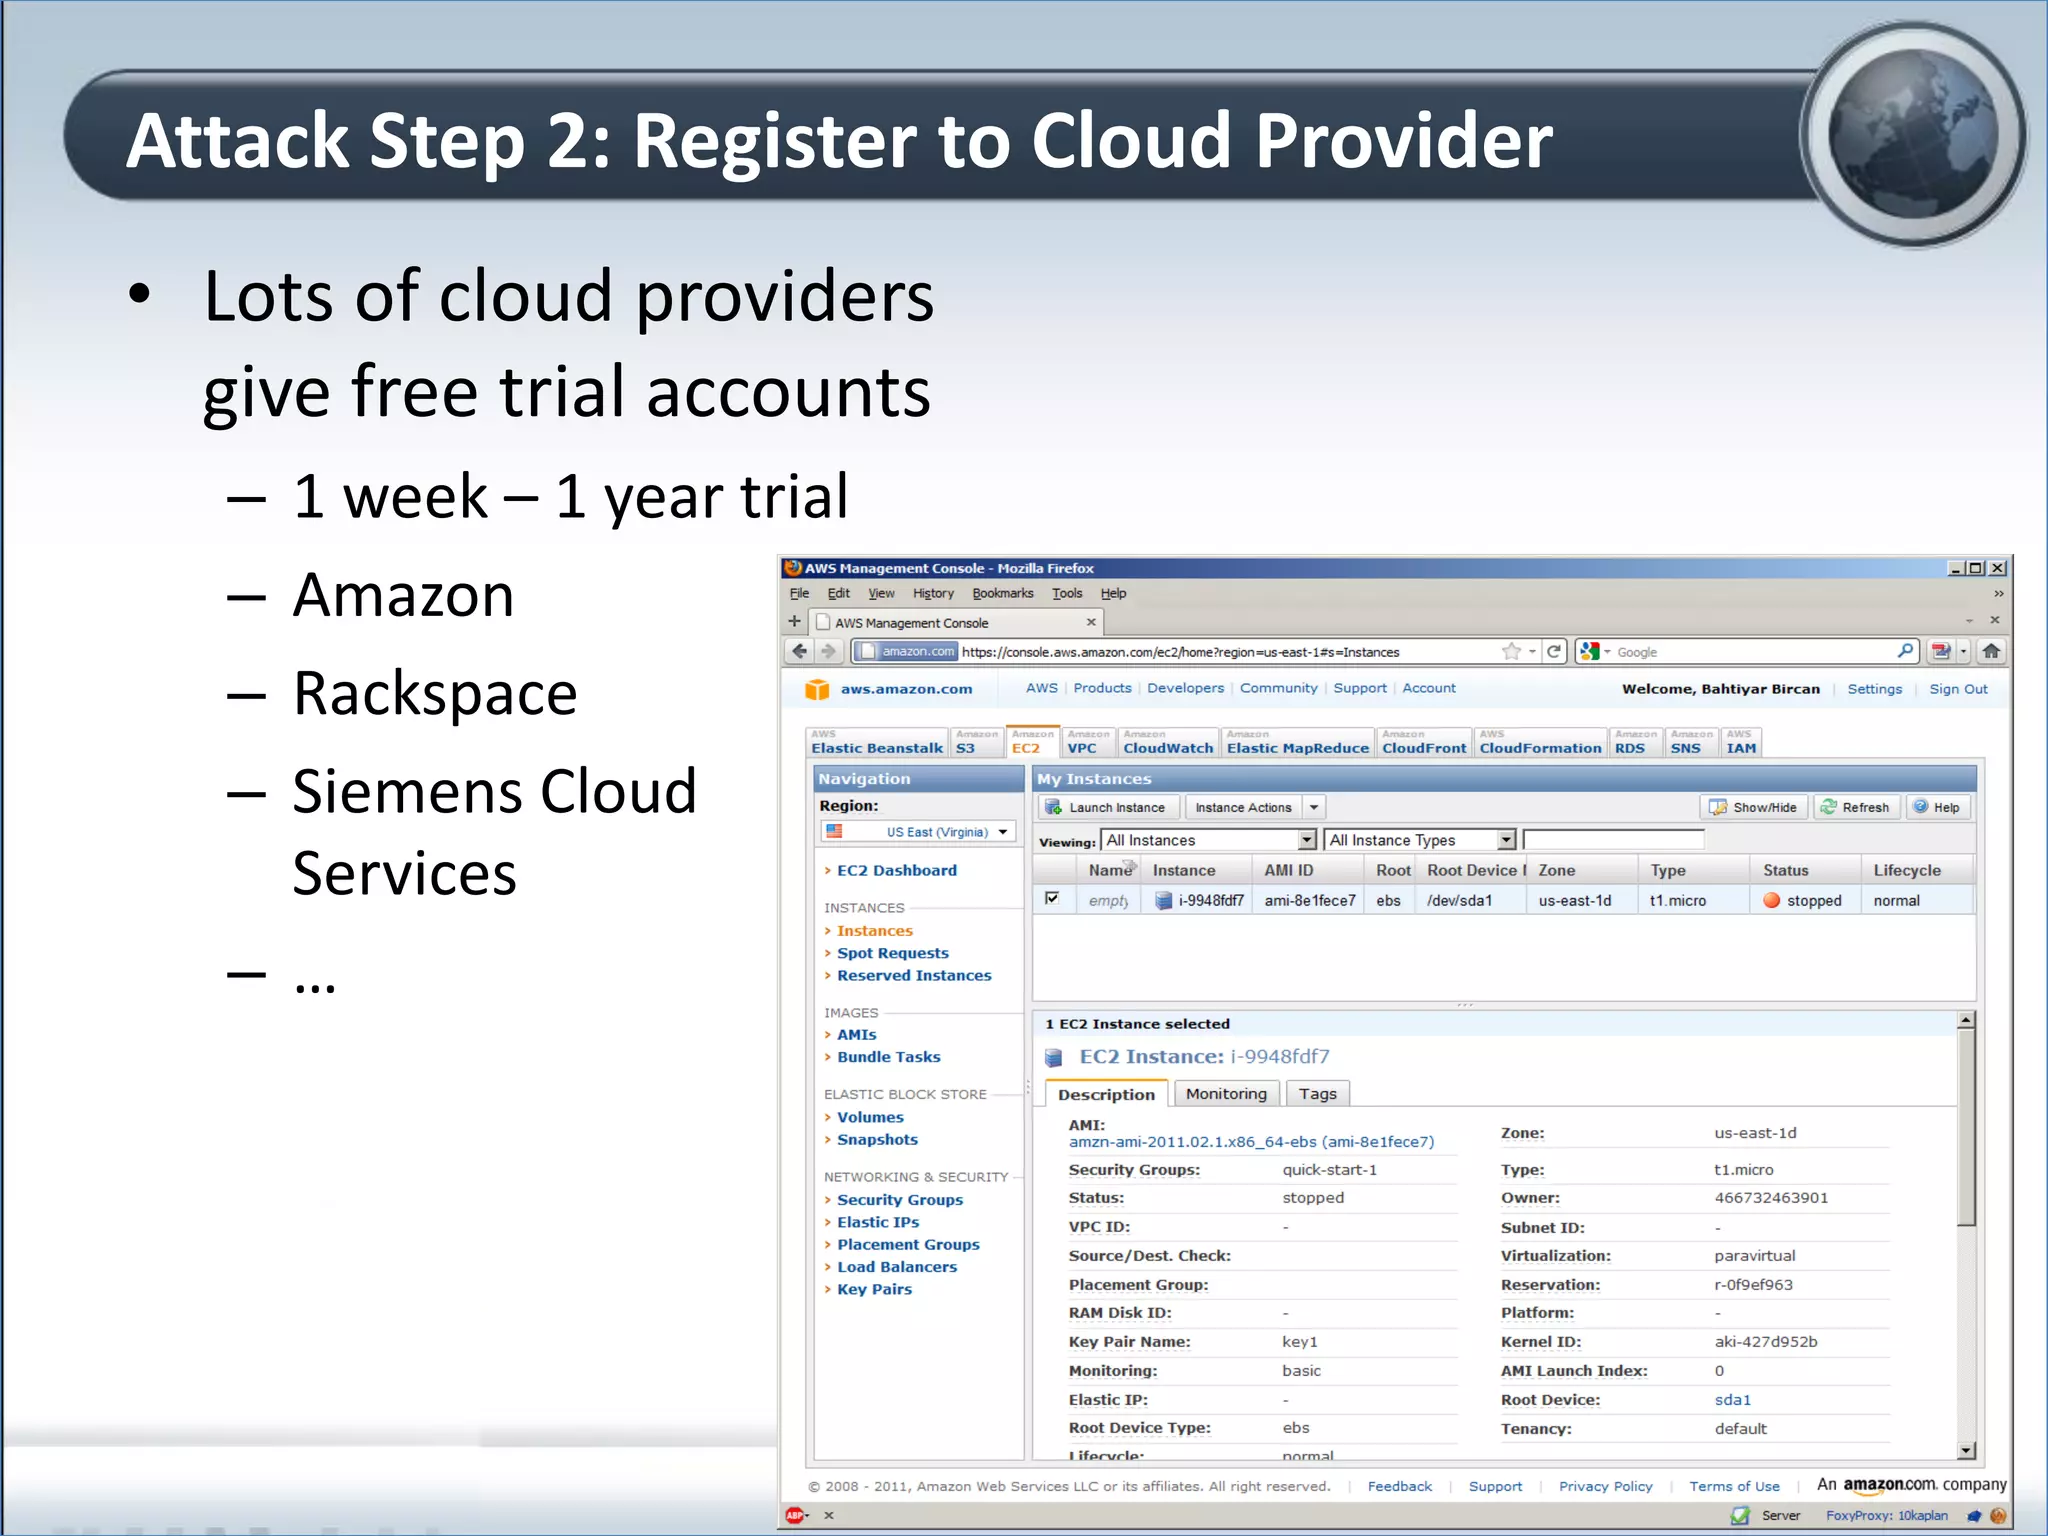This screenshot has height=1536, width=2048.
Task: Click the AMI link amzn-ami-2011.02.1.x86_64-ebs
Action: [1251, 1142]
